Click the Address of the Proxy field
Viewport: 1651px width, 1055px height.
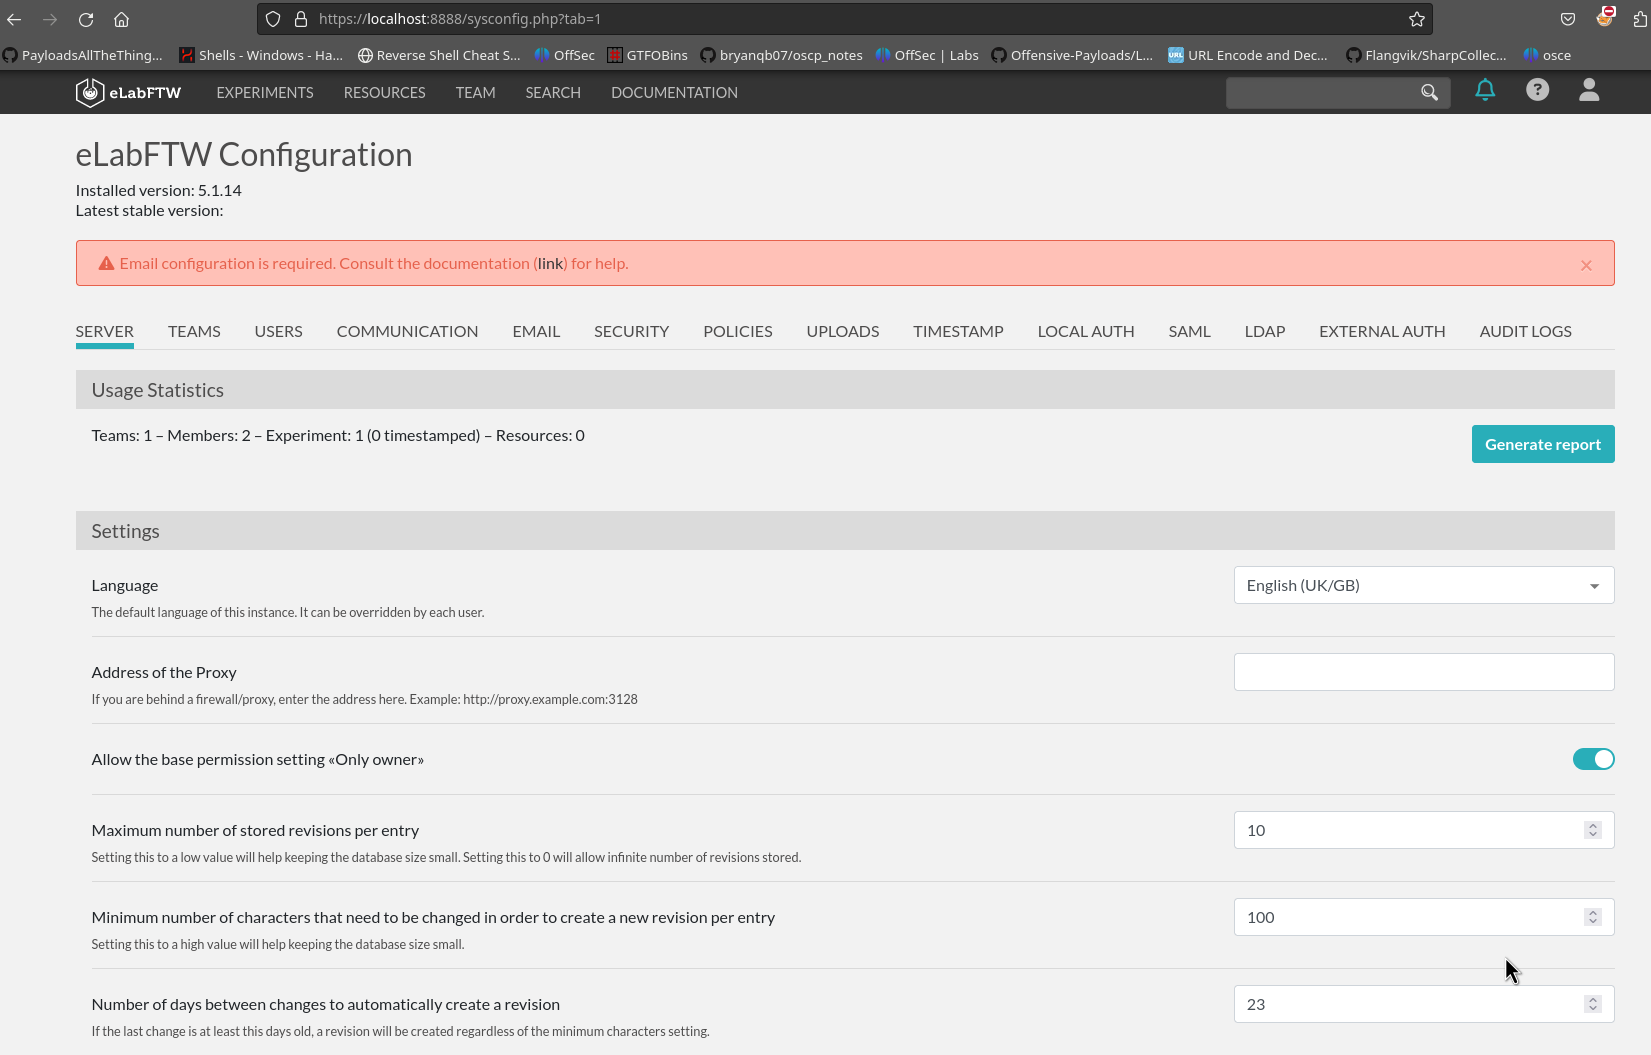pos(1423,672)
